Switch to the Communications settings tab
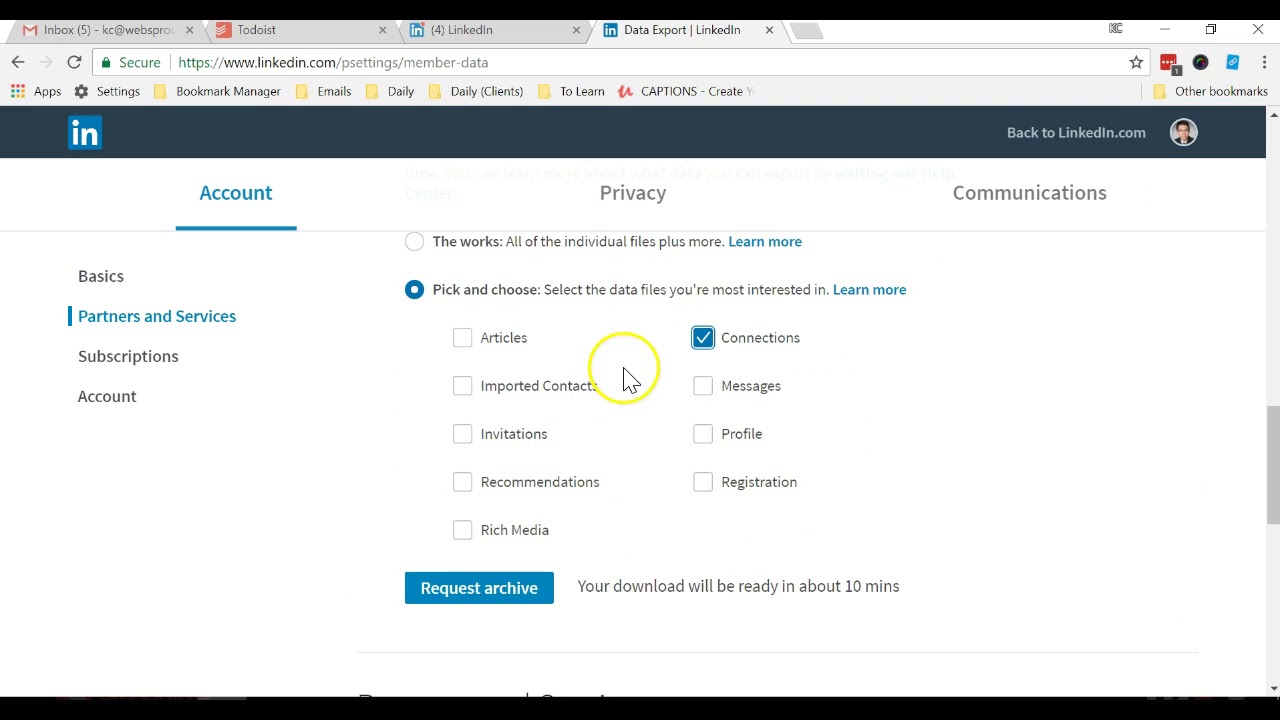The height and width of the screenshot is (720, 1280). tap(1029, 193)
